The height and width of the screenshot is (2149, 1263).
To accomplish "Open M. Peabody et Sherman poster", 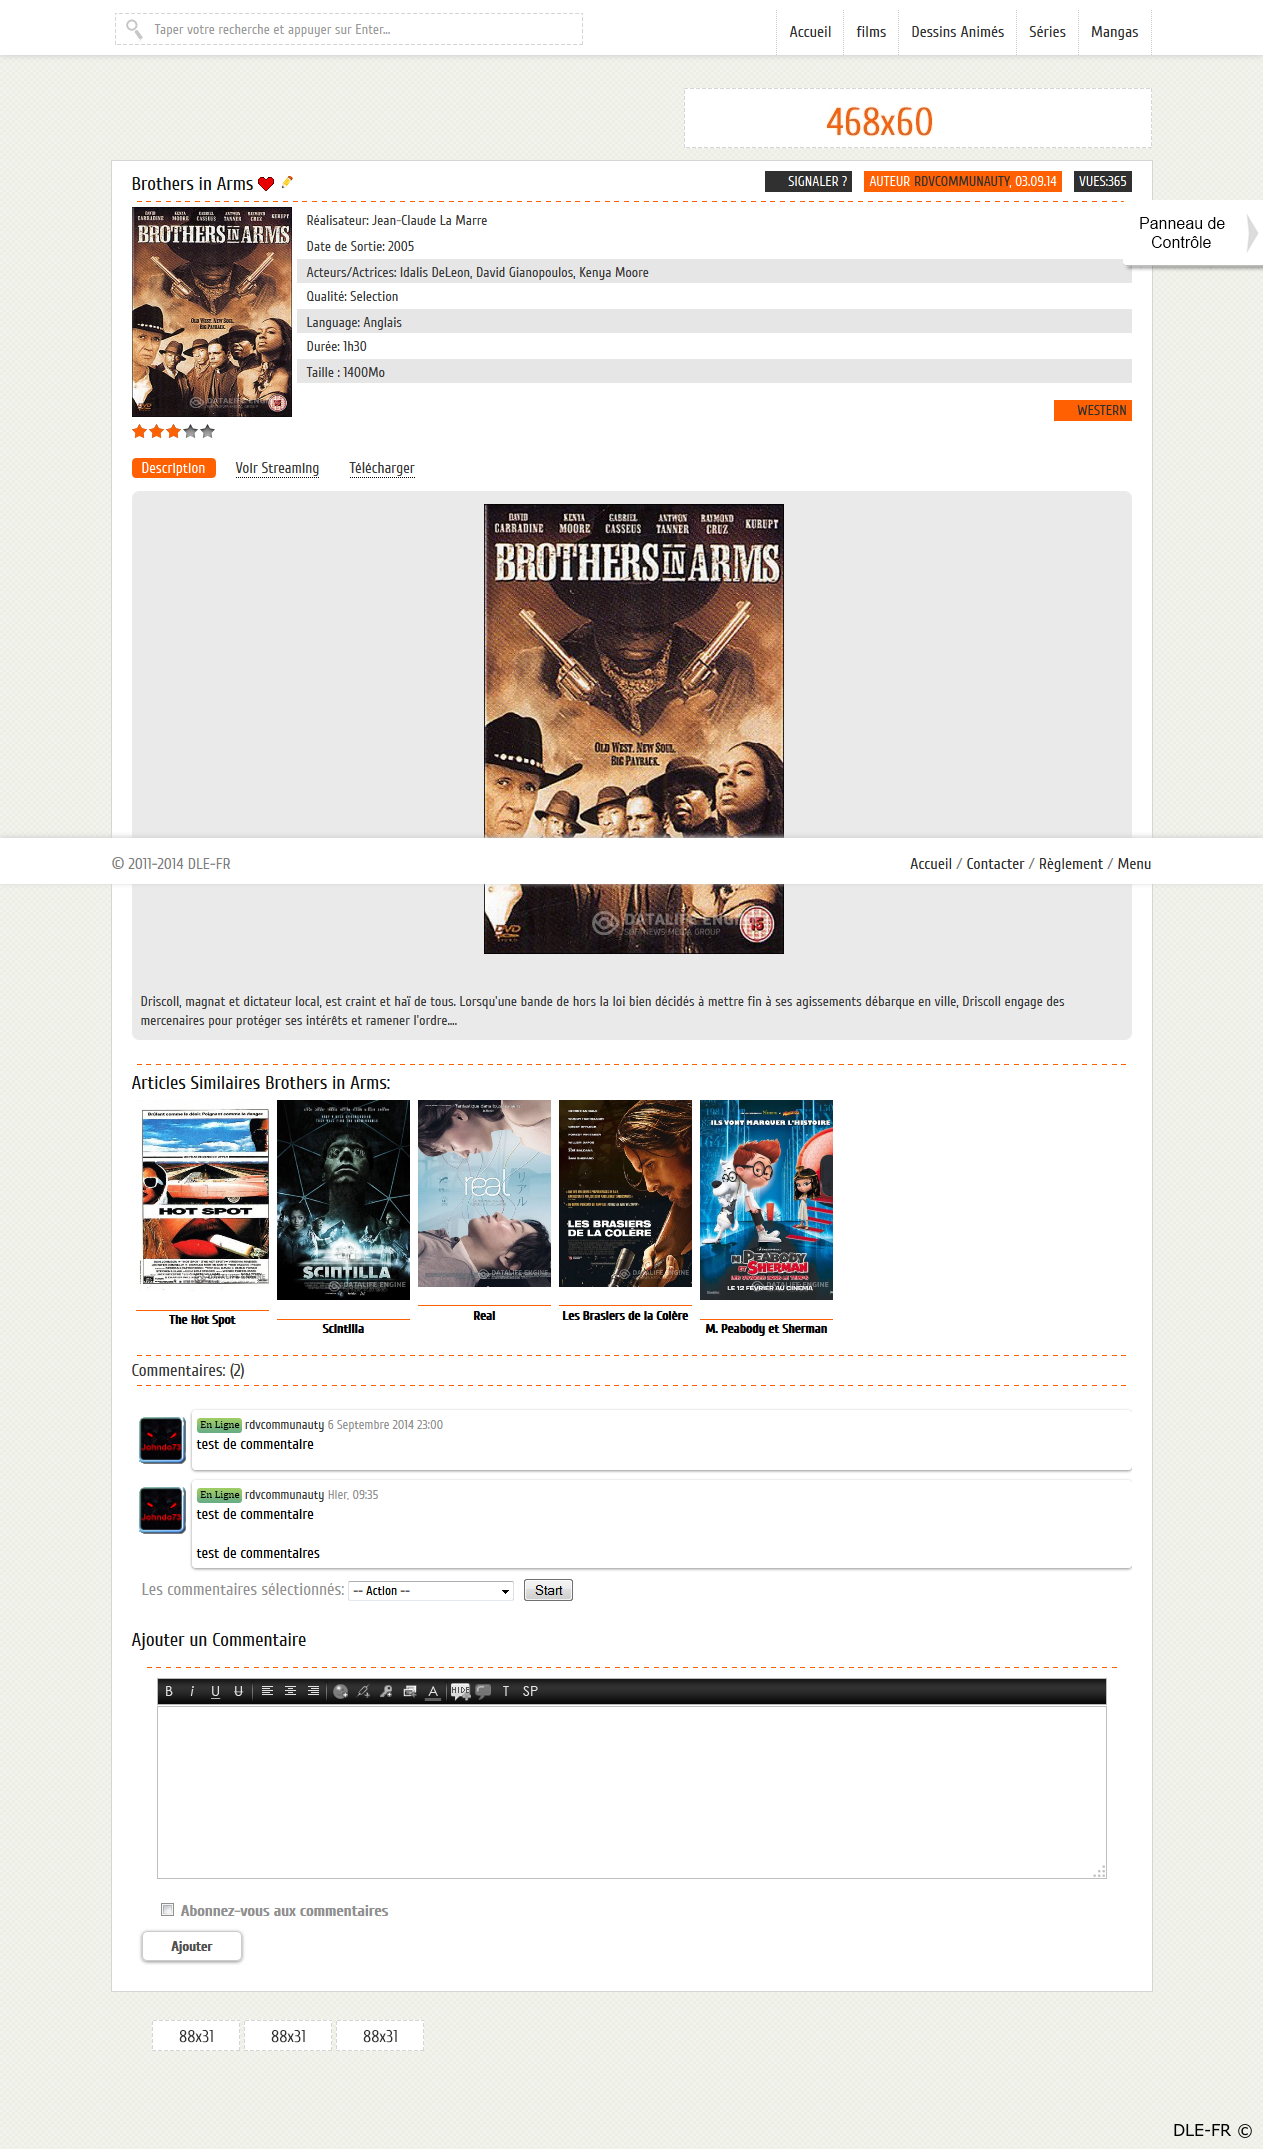I will point(766,1200).
